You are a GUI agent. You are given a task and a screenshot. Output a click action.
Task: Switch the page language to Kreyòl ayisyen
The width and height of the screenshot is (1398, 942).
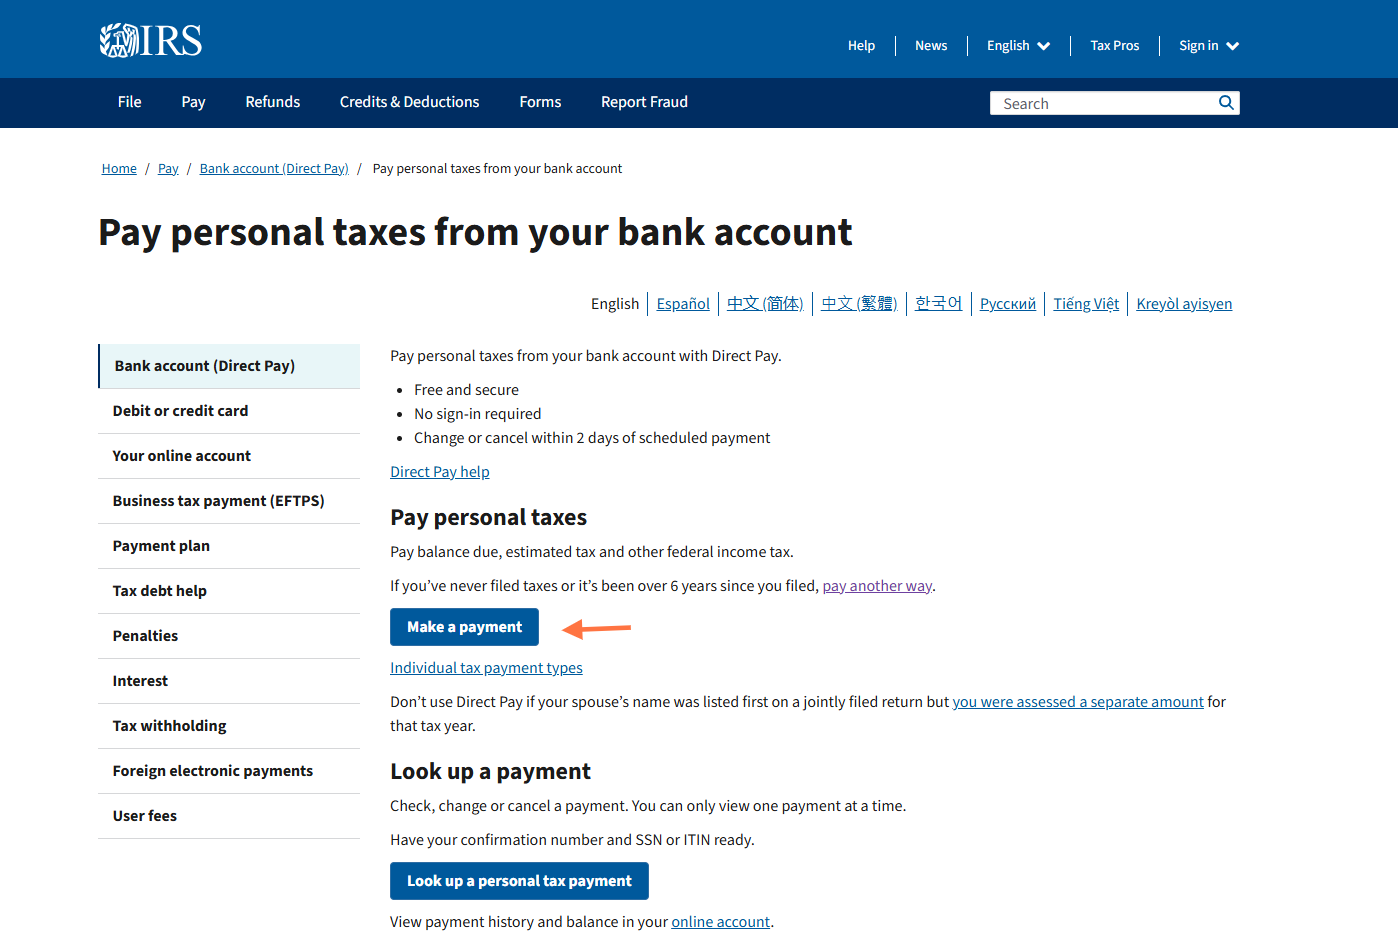click(x=1184, y=304)
